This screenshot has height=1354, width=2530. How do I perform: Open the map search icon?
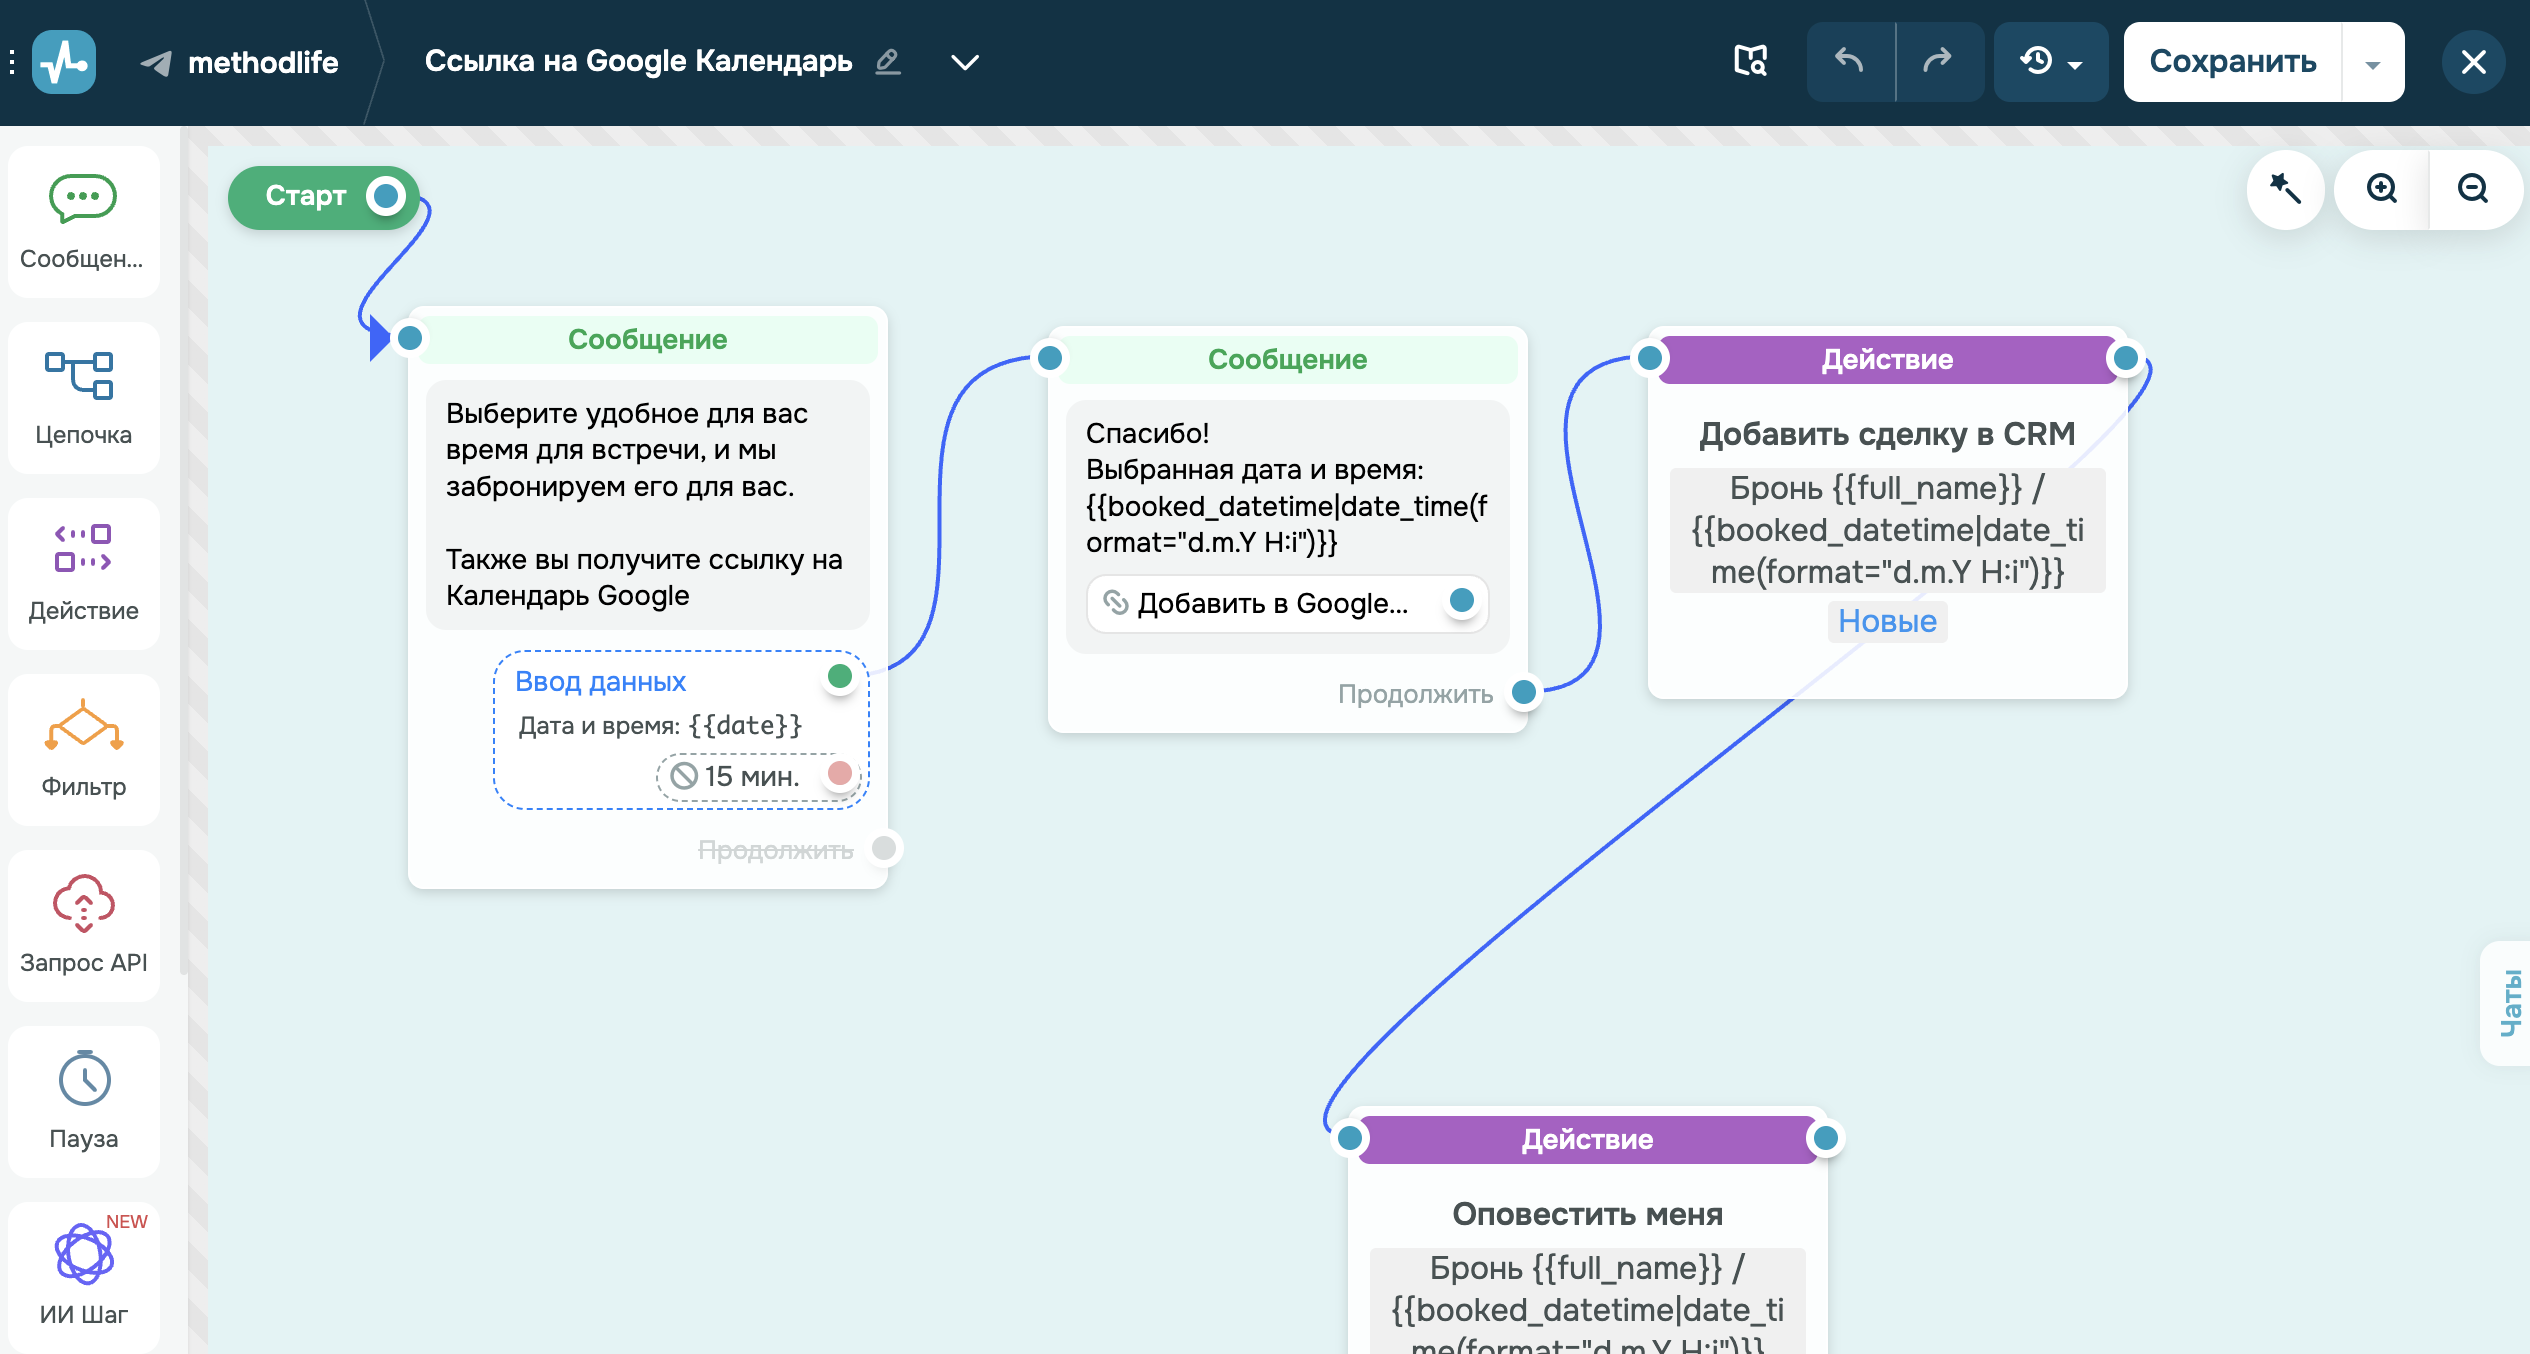[x=1750, y=61]
